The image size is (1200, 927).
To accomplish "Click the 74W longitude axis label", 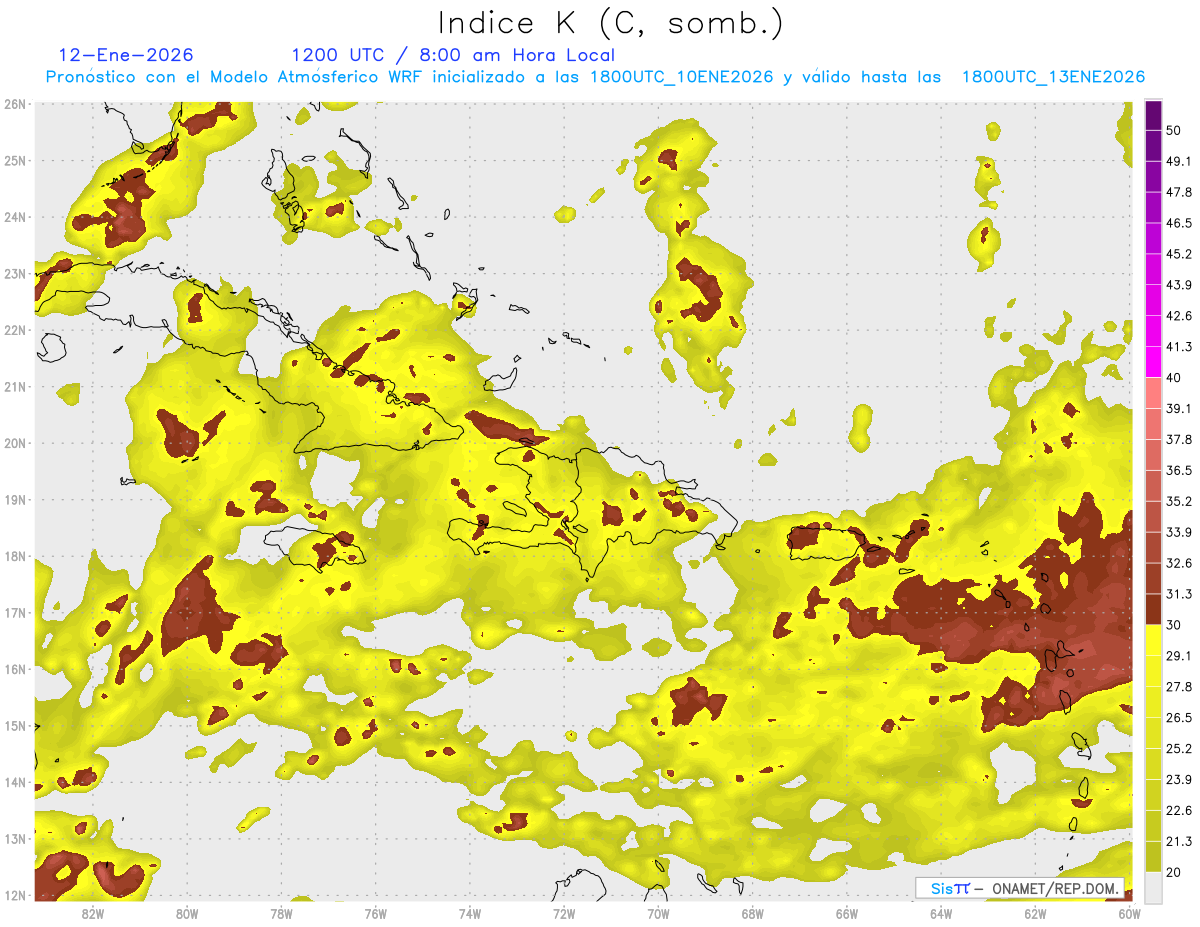I will [x=470, y=913].
